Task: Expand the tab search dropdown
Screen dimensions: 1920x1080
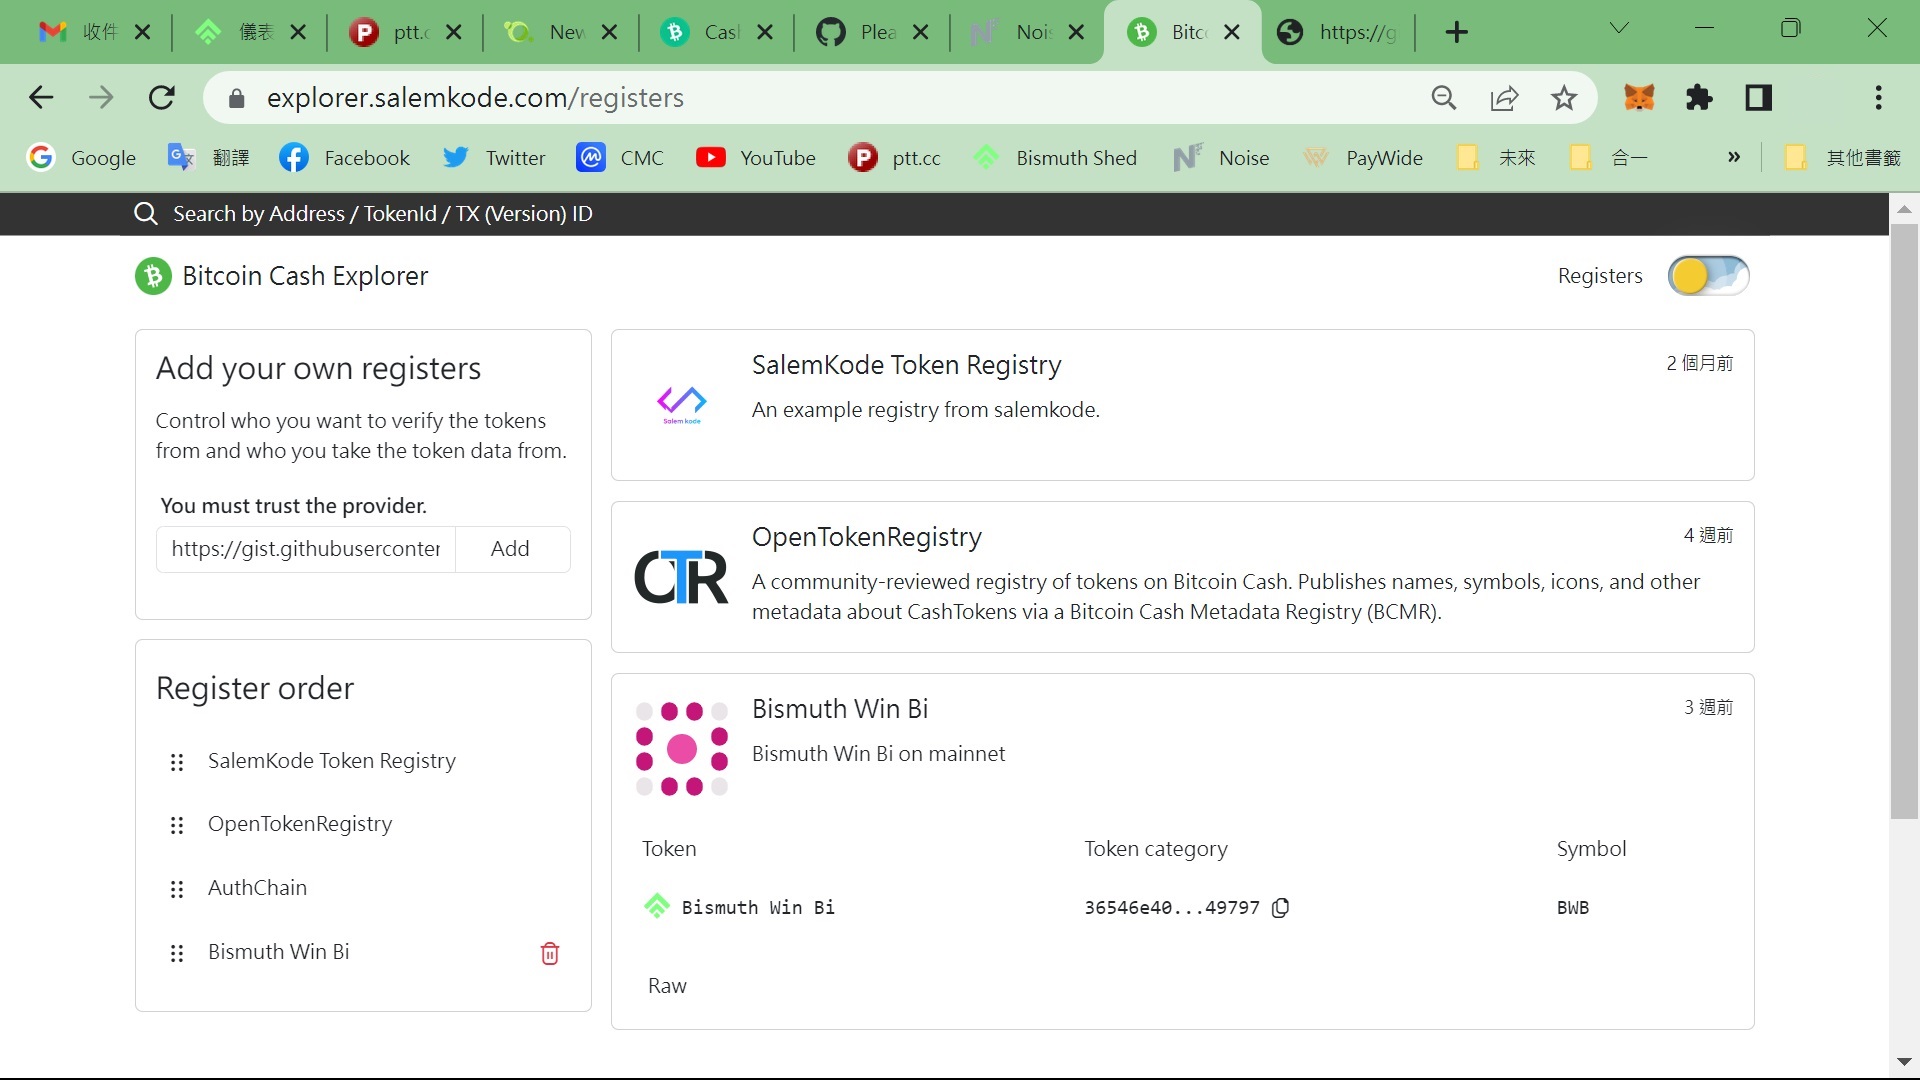Action: pos(1619,28)
